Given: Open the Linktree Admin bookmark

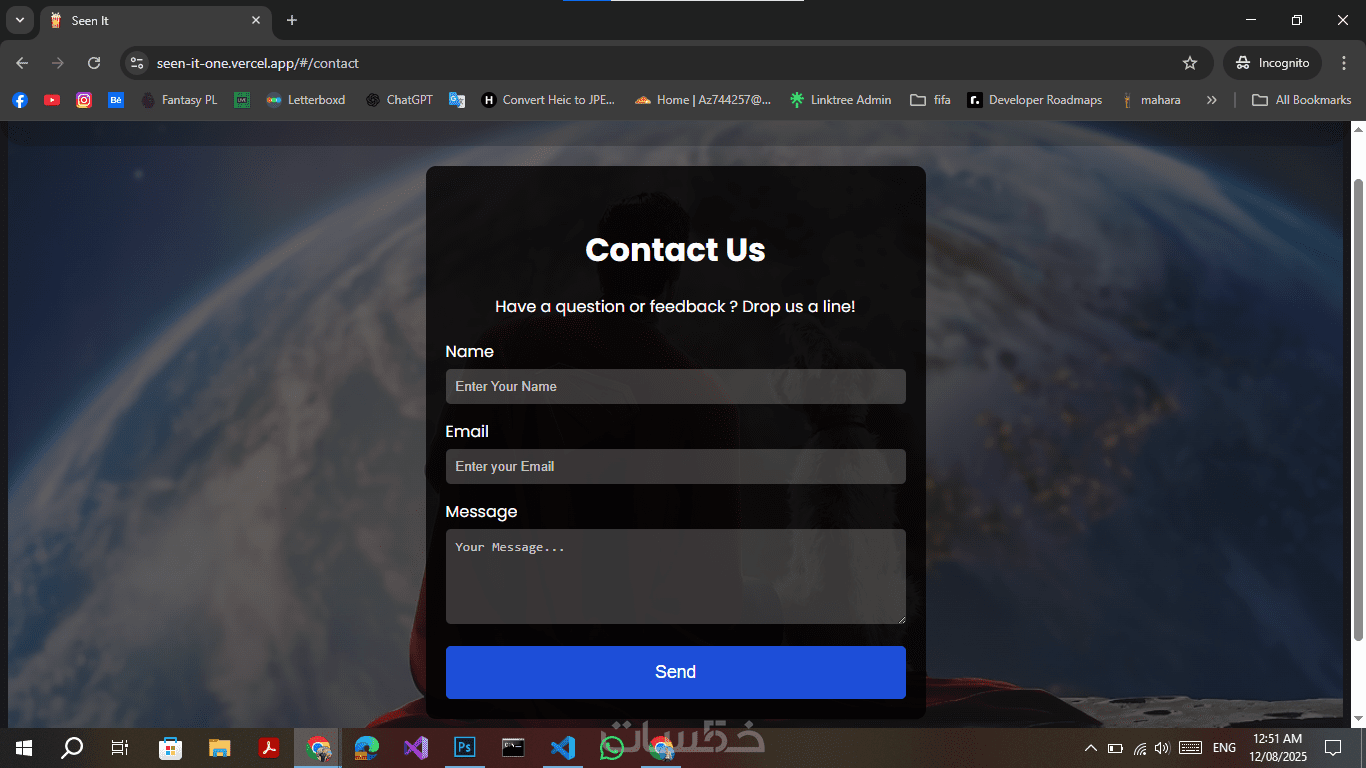Looking at the screenshot, I should [841, 100].
